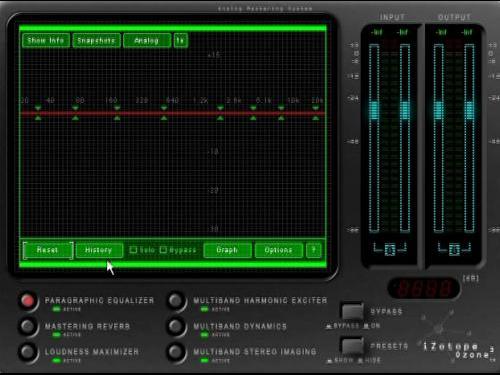The image size is (500, 375).
Task: Enable the Solo checkbox
Action: (x=133, y=250)
